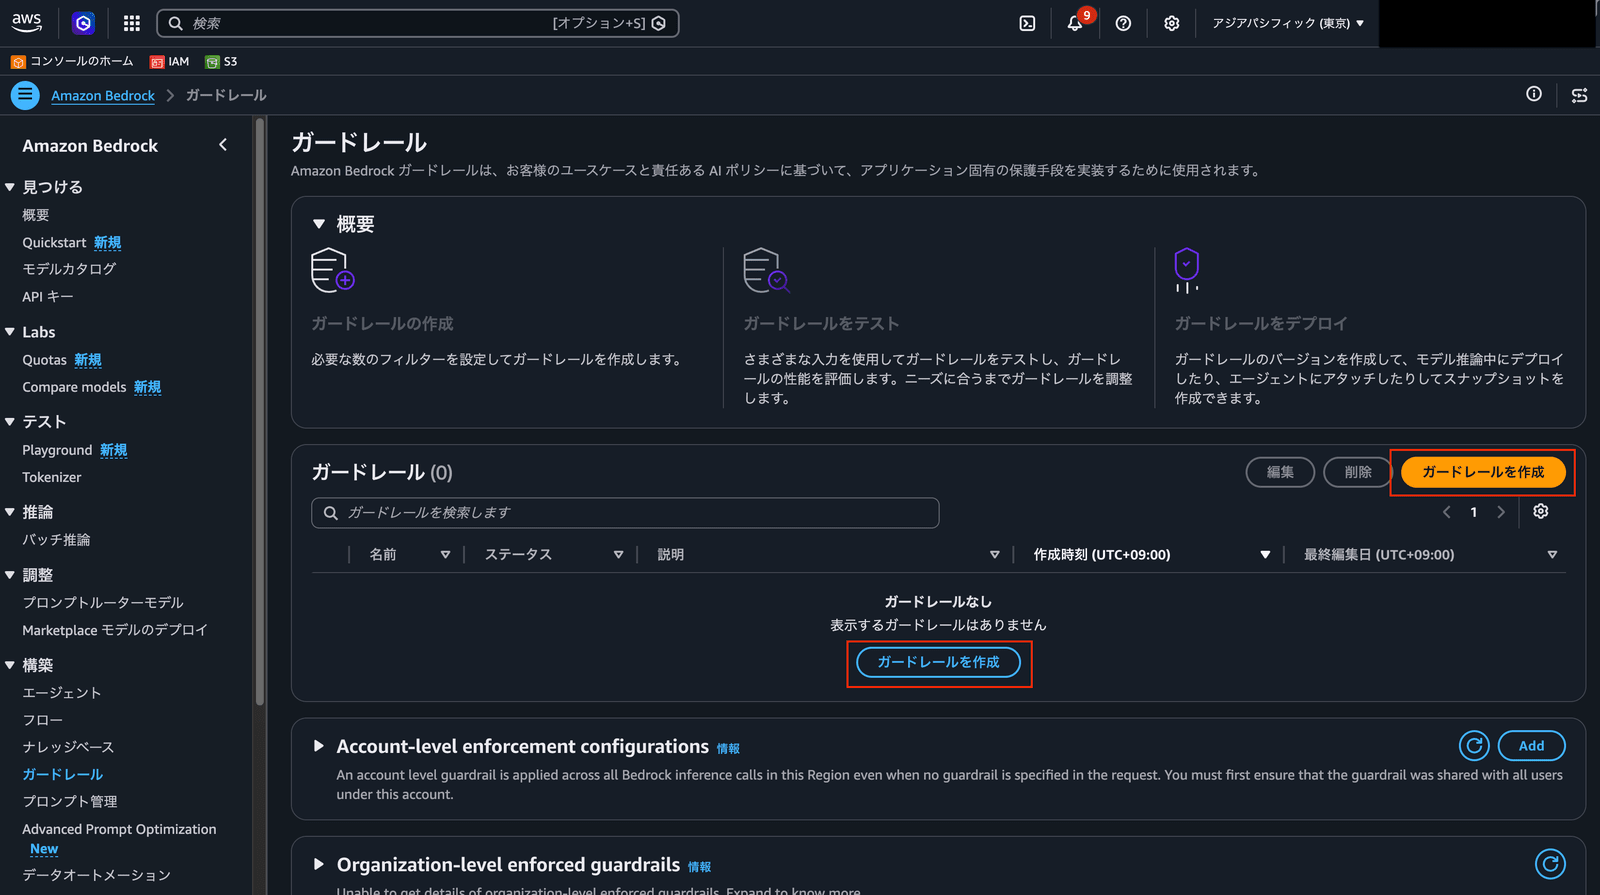The width and height of the screenshot is (1600, 895).
Task: Open the info panel icon
Action: pyautogui.click(x=1534, y=94)
